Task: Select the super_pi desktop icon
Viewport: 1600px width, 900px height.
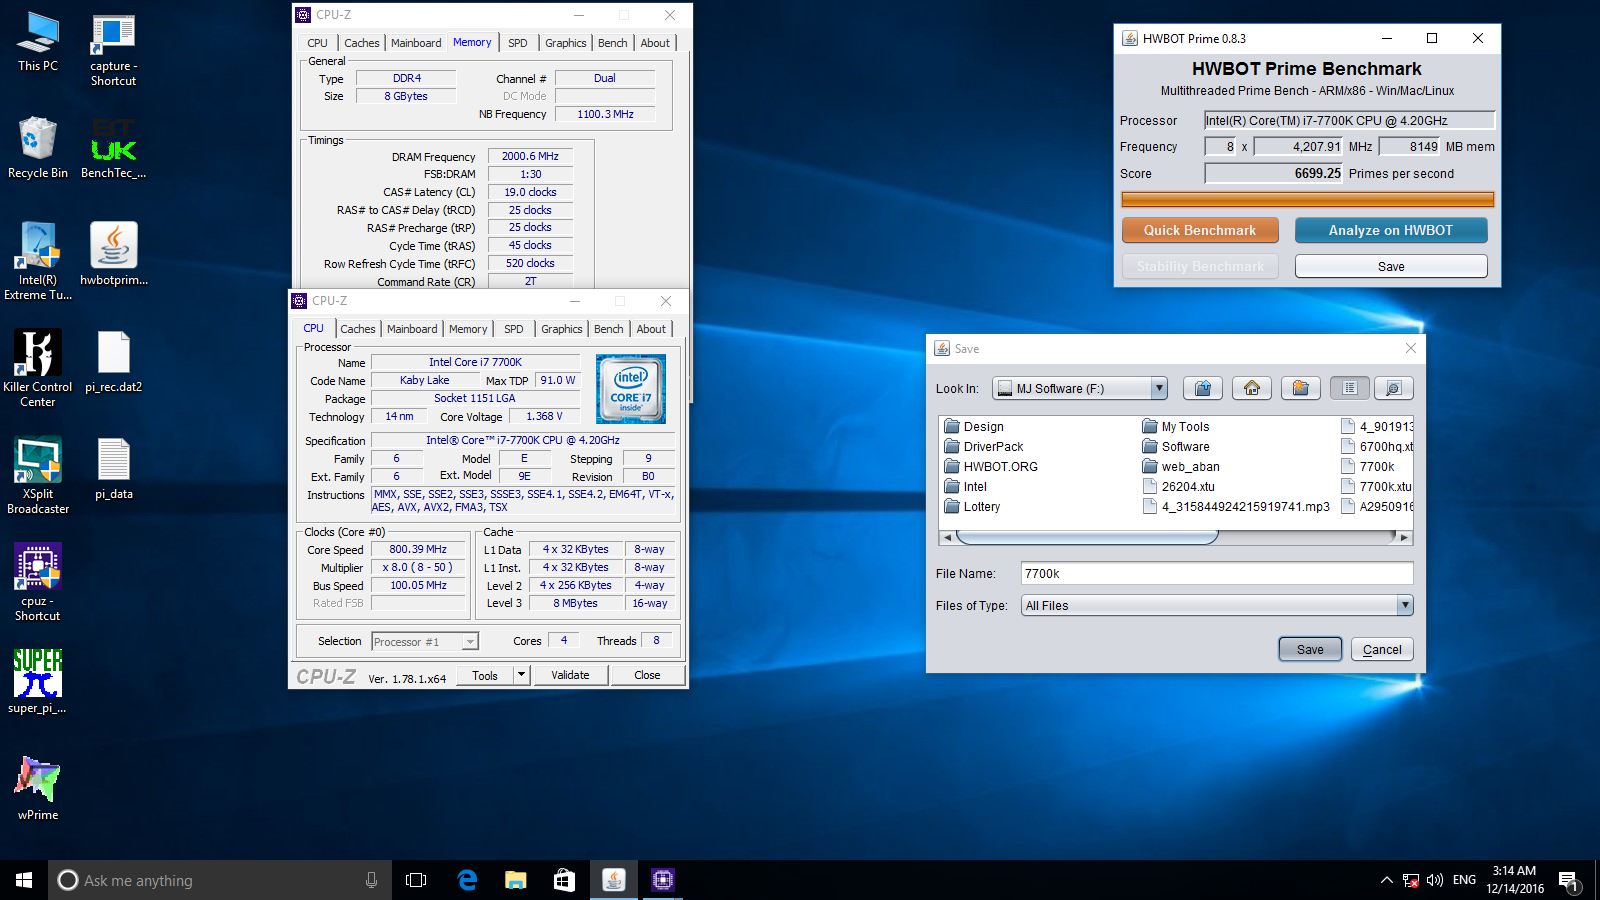Action: tap(38, 681)
